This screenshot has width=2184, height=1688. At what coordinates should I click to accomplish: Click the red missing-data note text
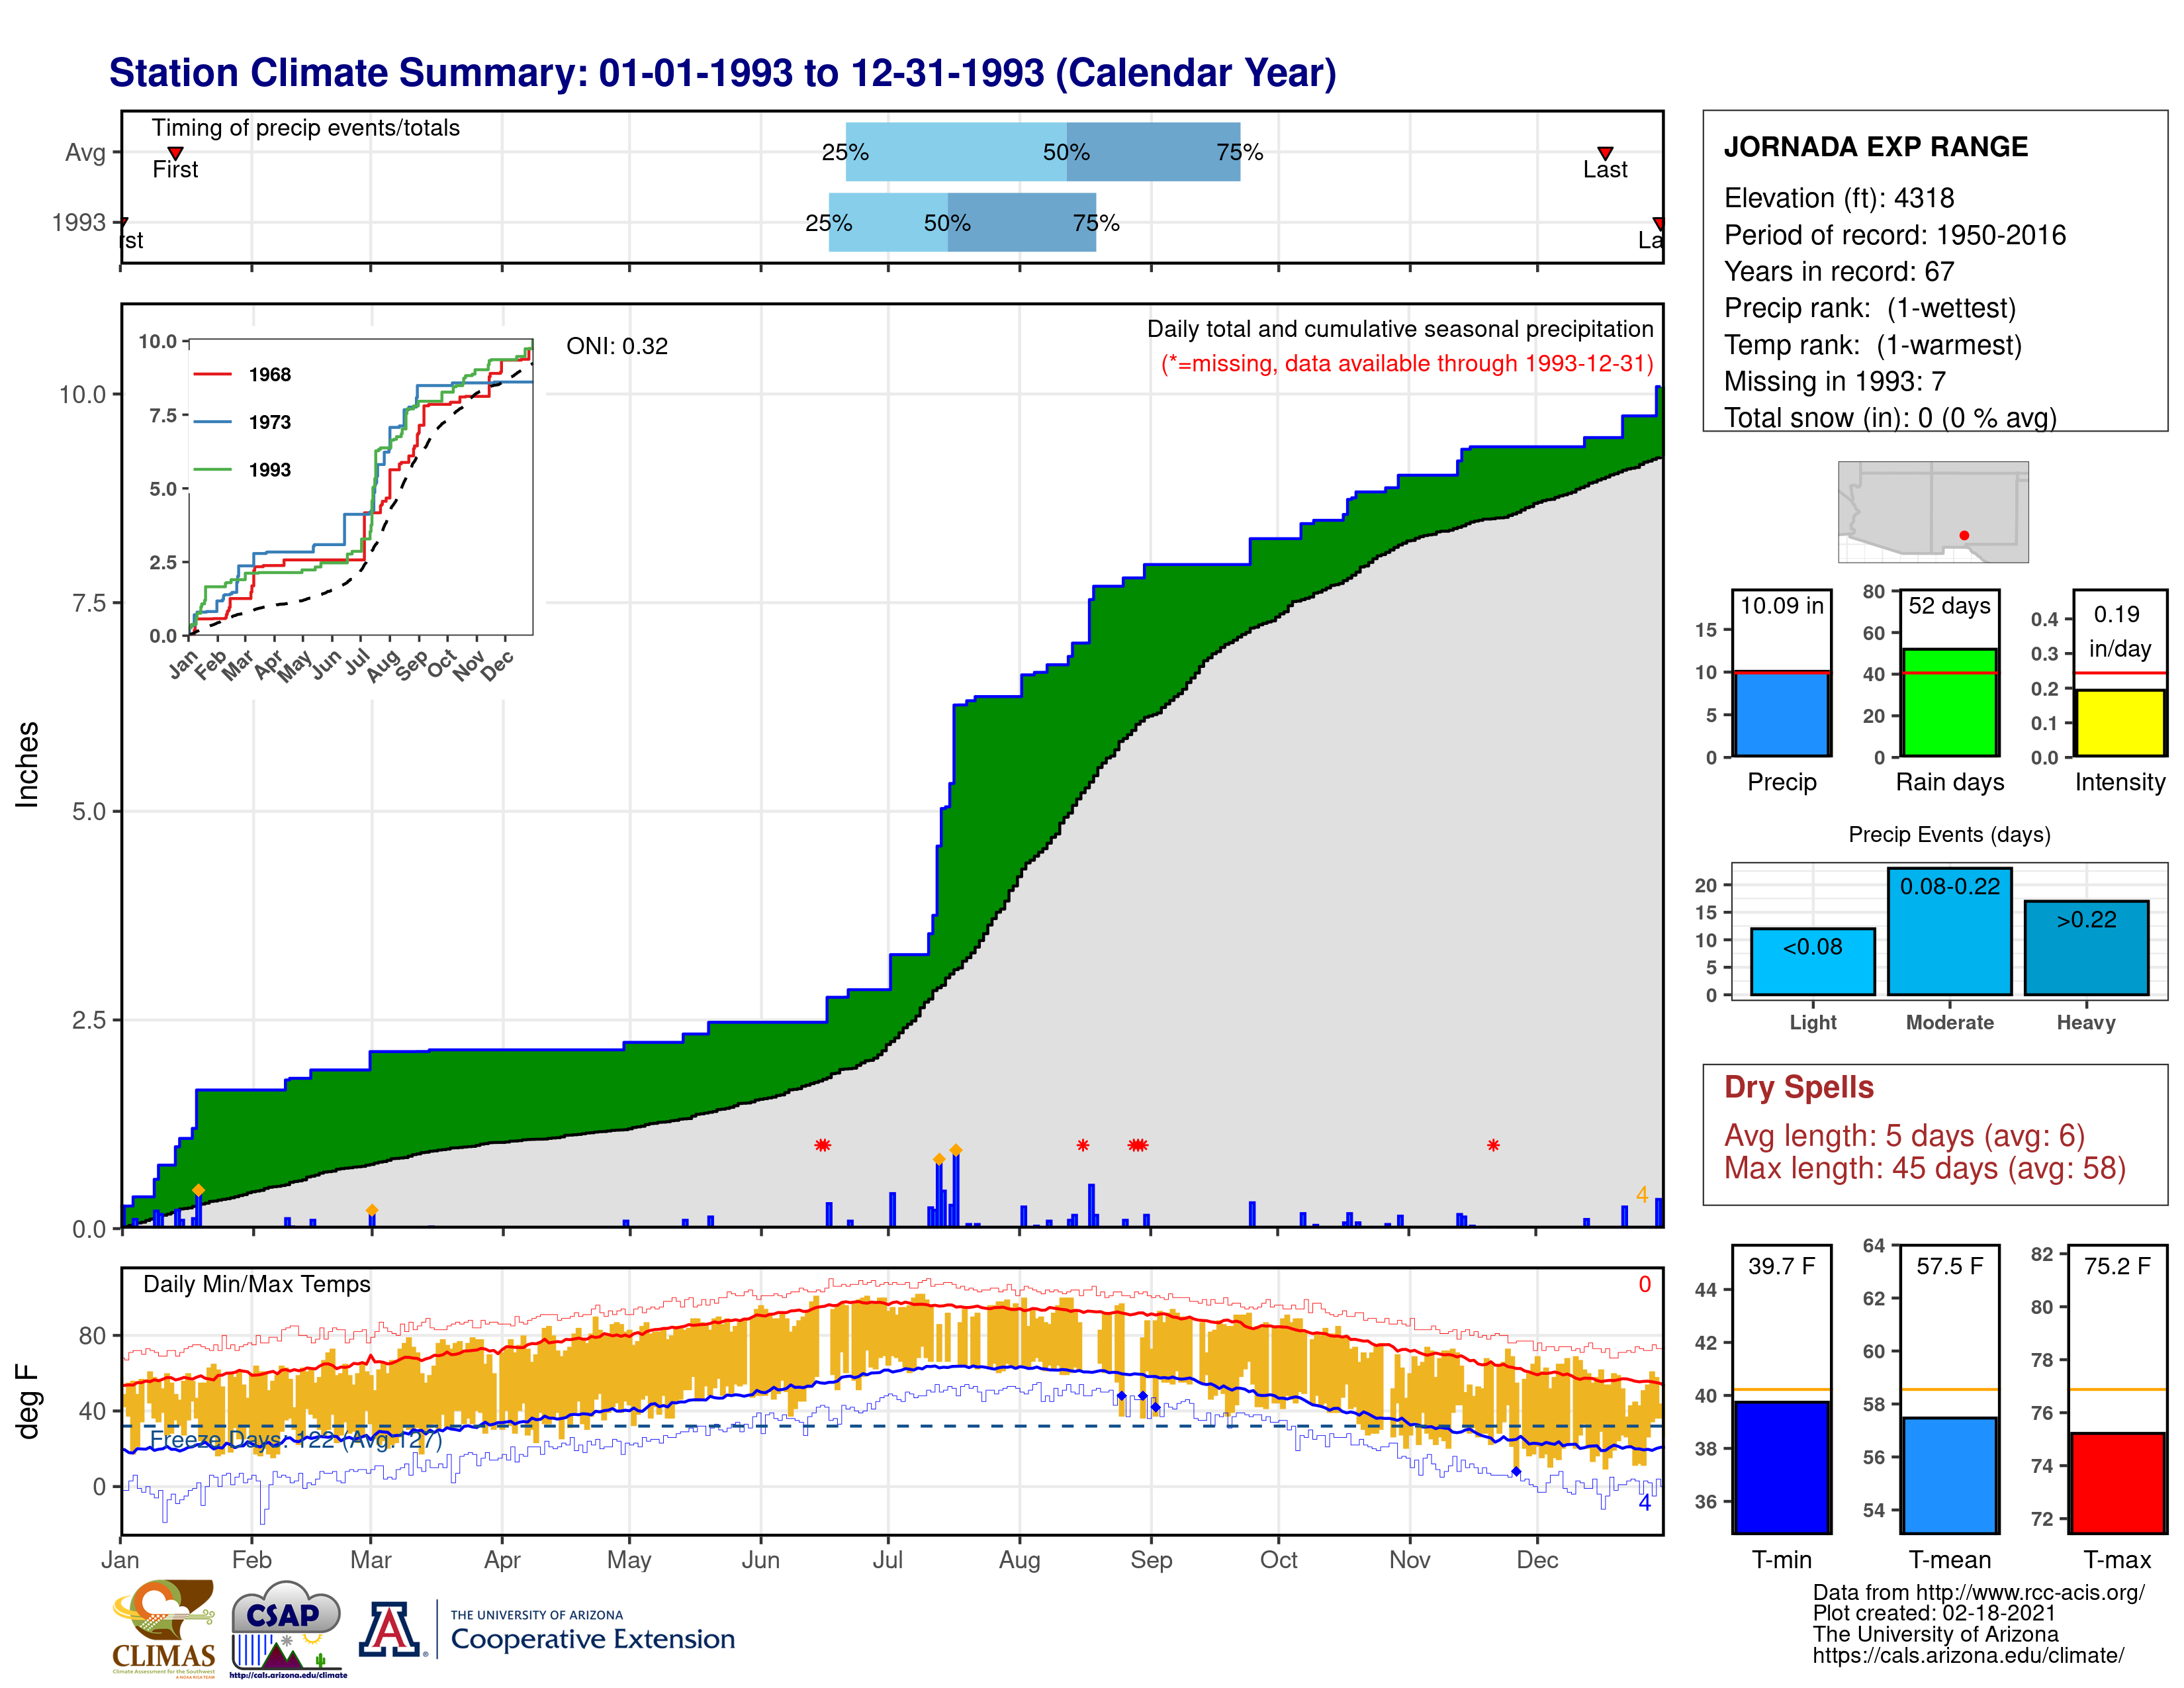click(x=1407, y=363)
